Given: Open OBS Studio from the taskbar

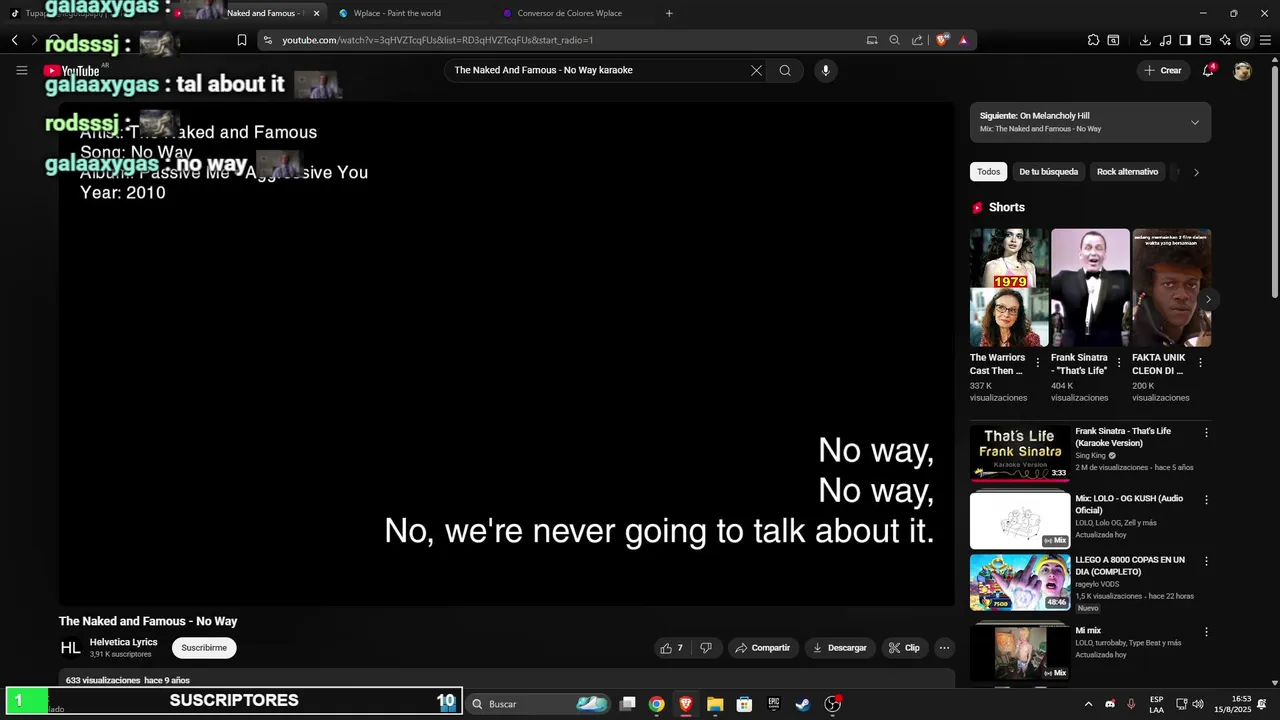Looking at the screenshot, I should tap(832, 704).
